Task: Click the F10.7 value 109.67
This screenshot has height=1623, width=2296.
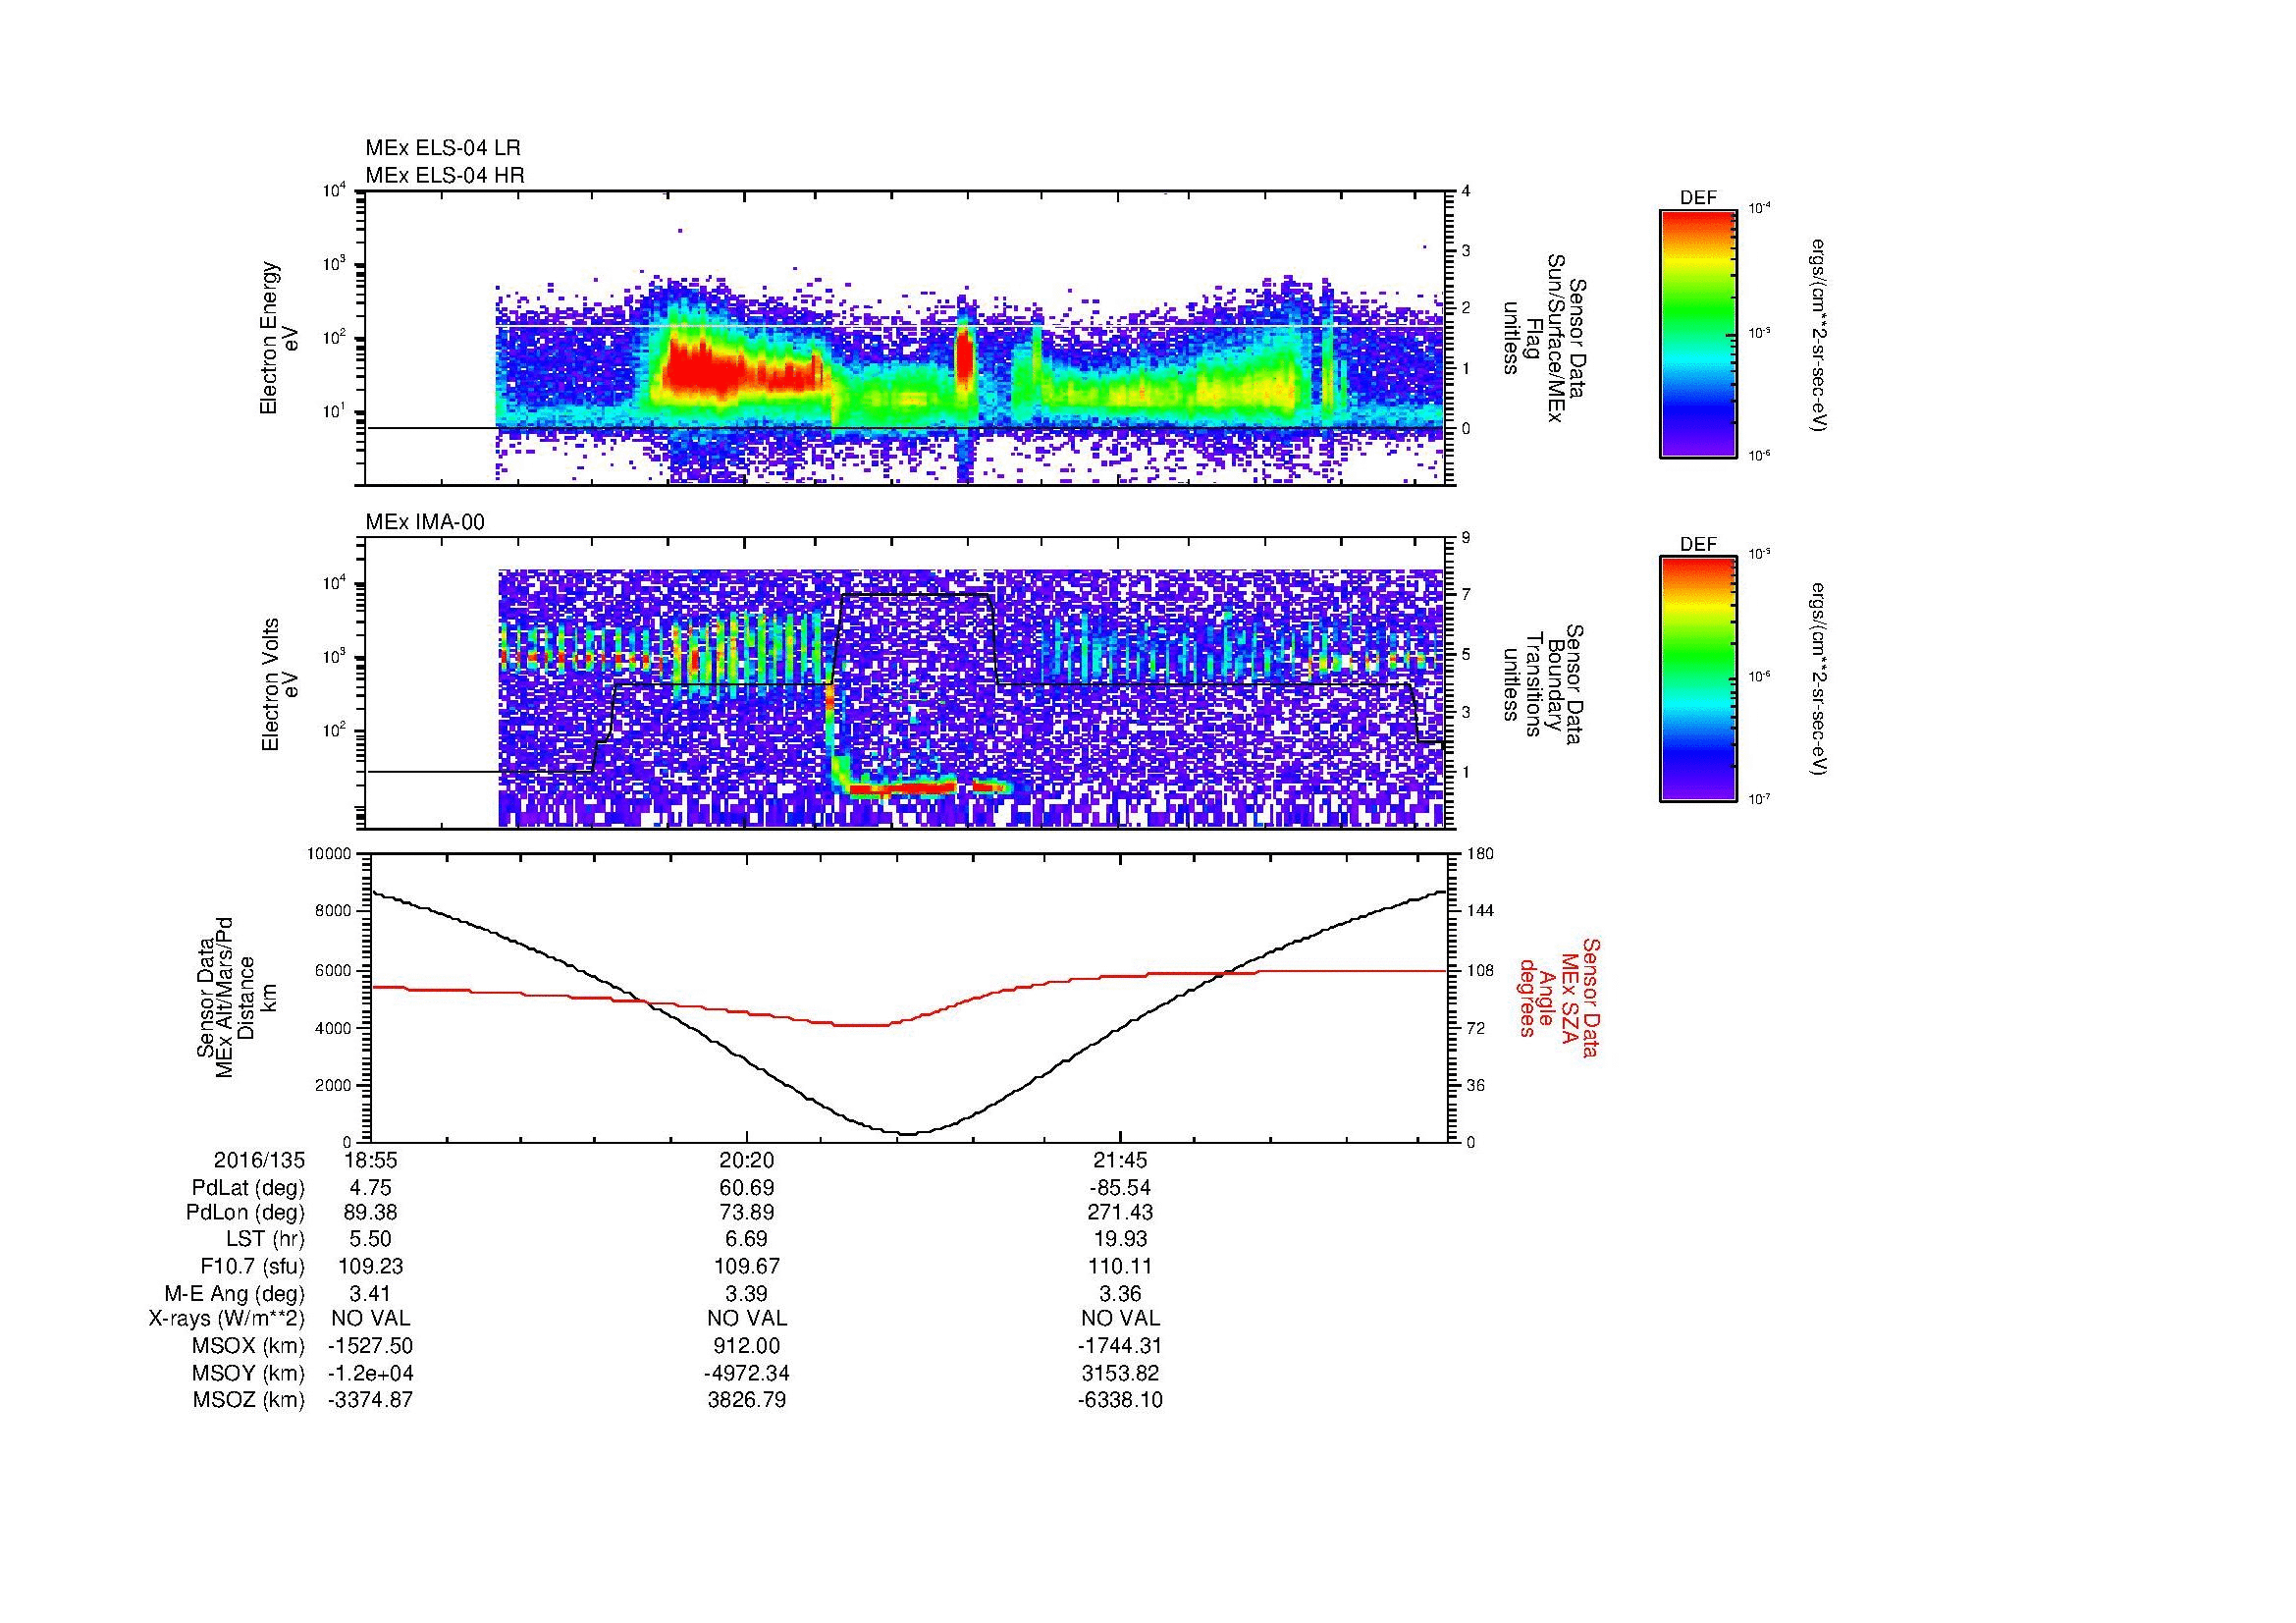Action: [746, 1266]
